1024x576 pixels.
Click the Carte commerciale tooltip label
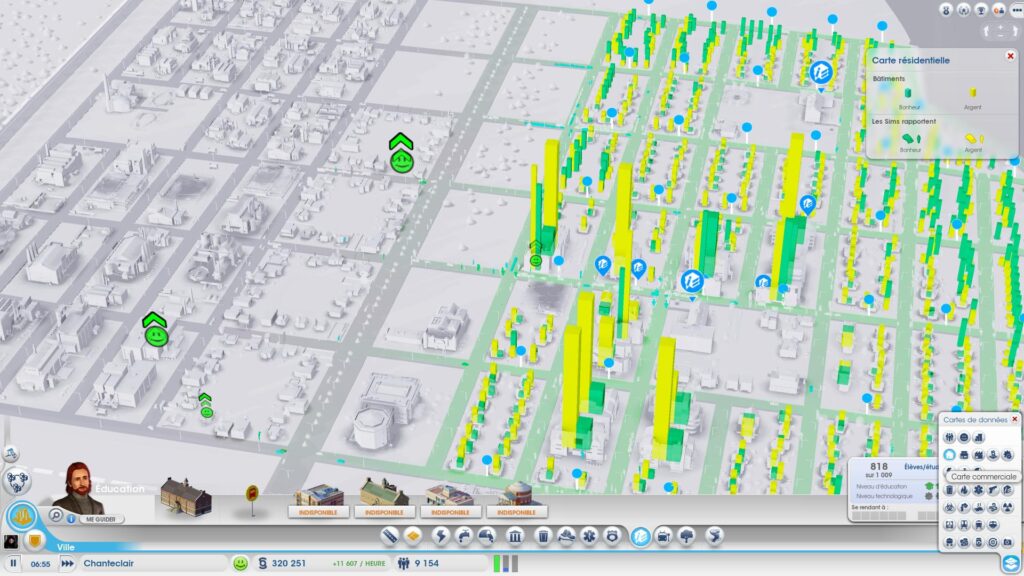pyautogui.click(x=983, y=477)
